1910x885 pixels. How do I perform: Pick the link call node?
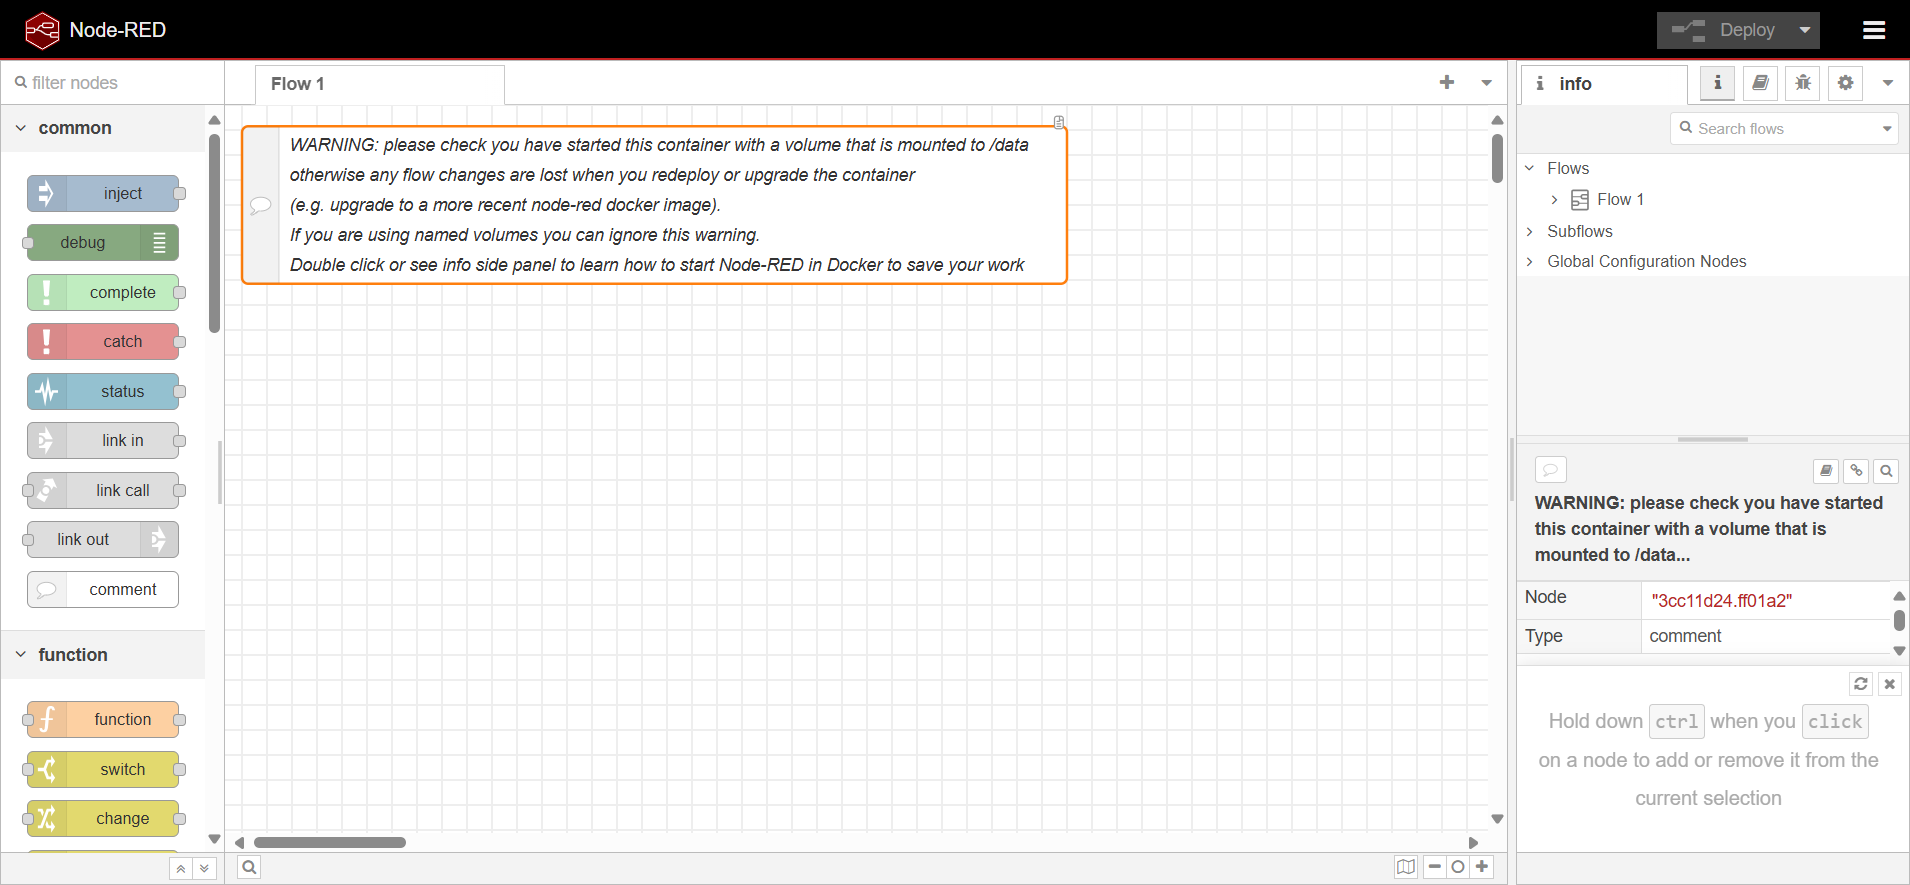coord(103,491)
